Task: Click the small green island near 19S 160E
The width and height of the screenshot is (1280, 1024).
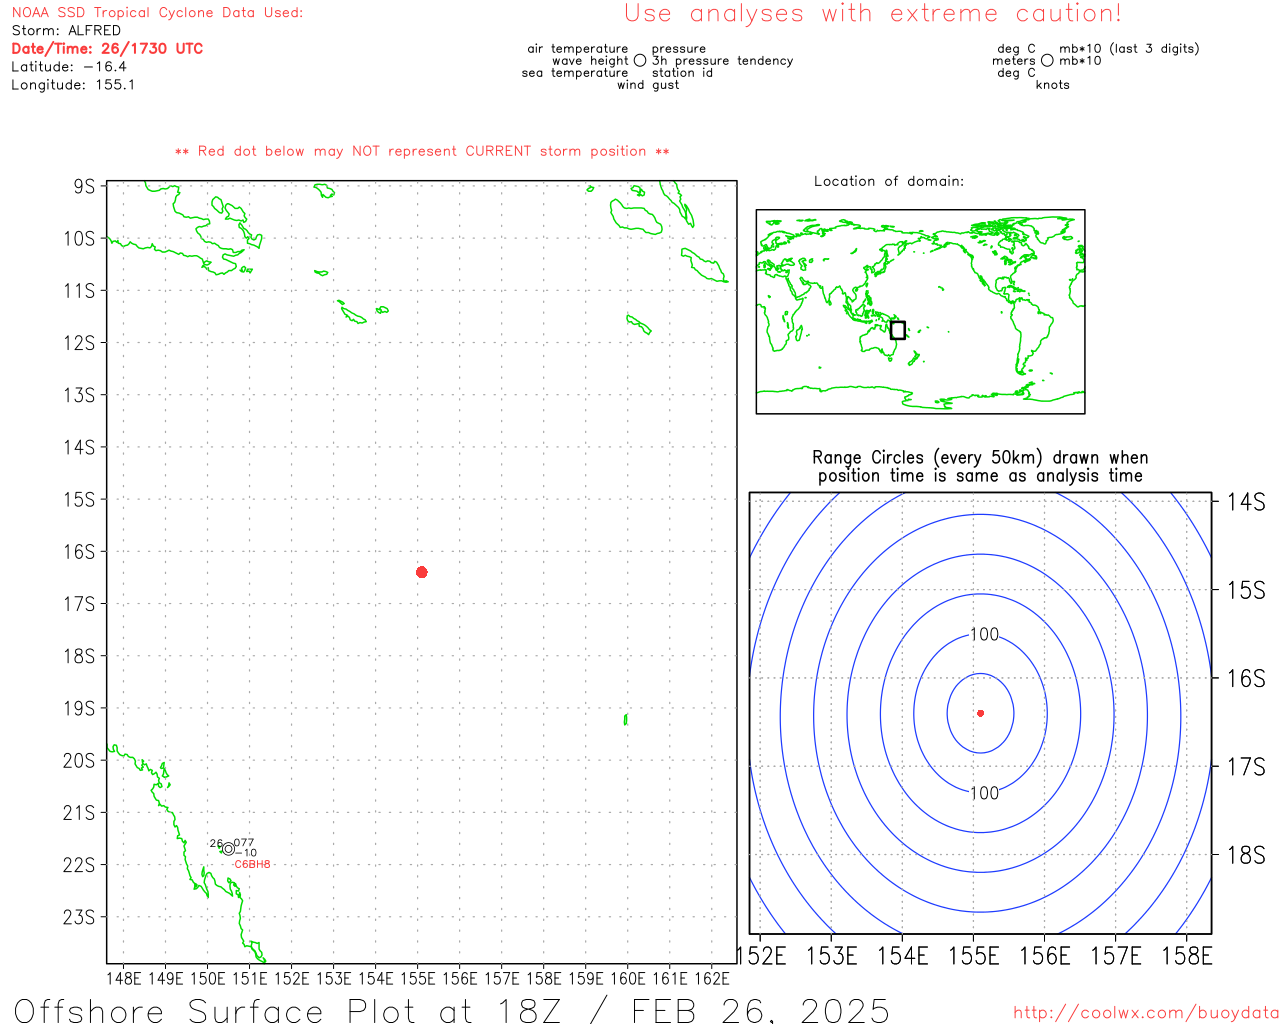Action: click(626, 719)
